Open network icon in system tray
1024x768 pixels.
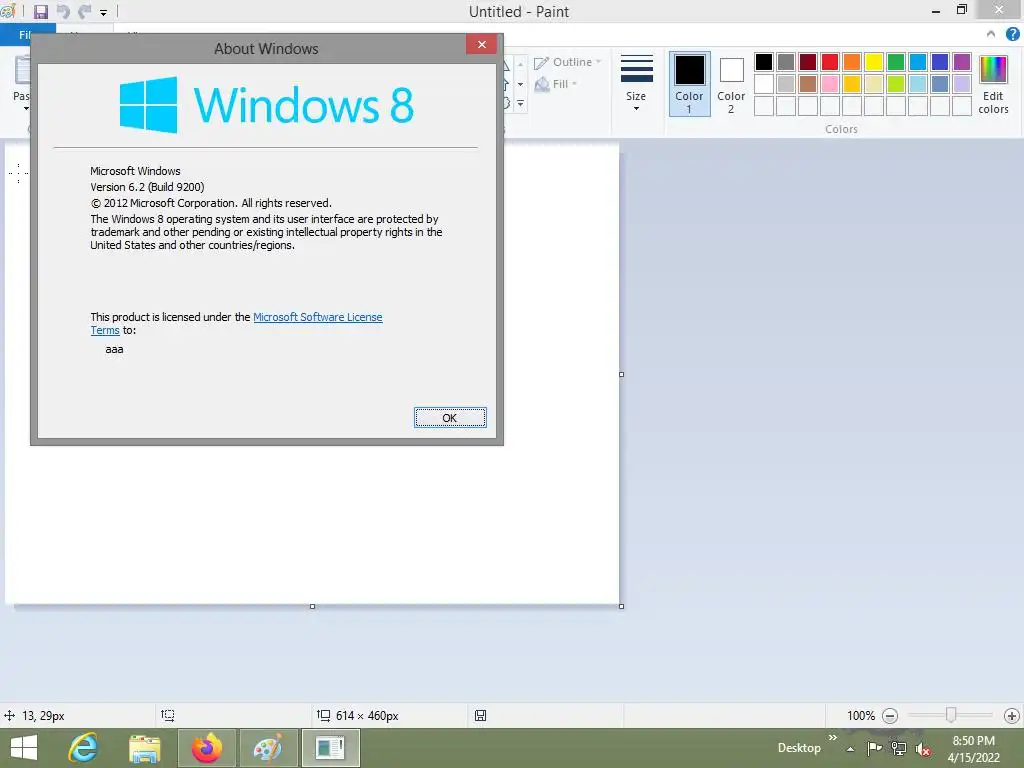(x=899, y=749)
